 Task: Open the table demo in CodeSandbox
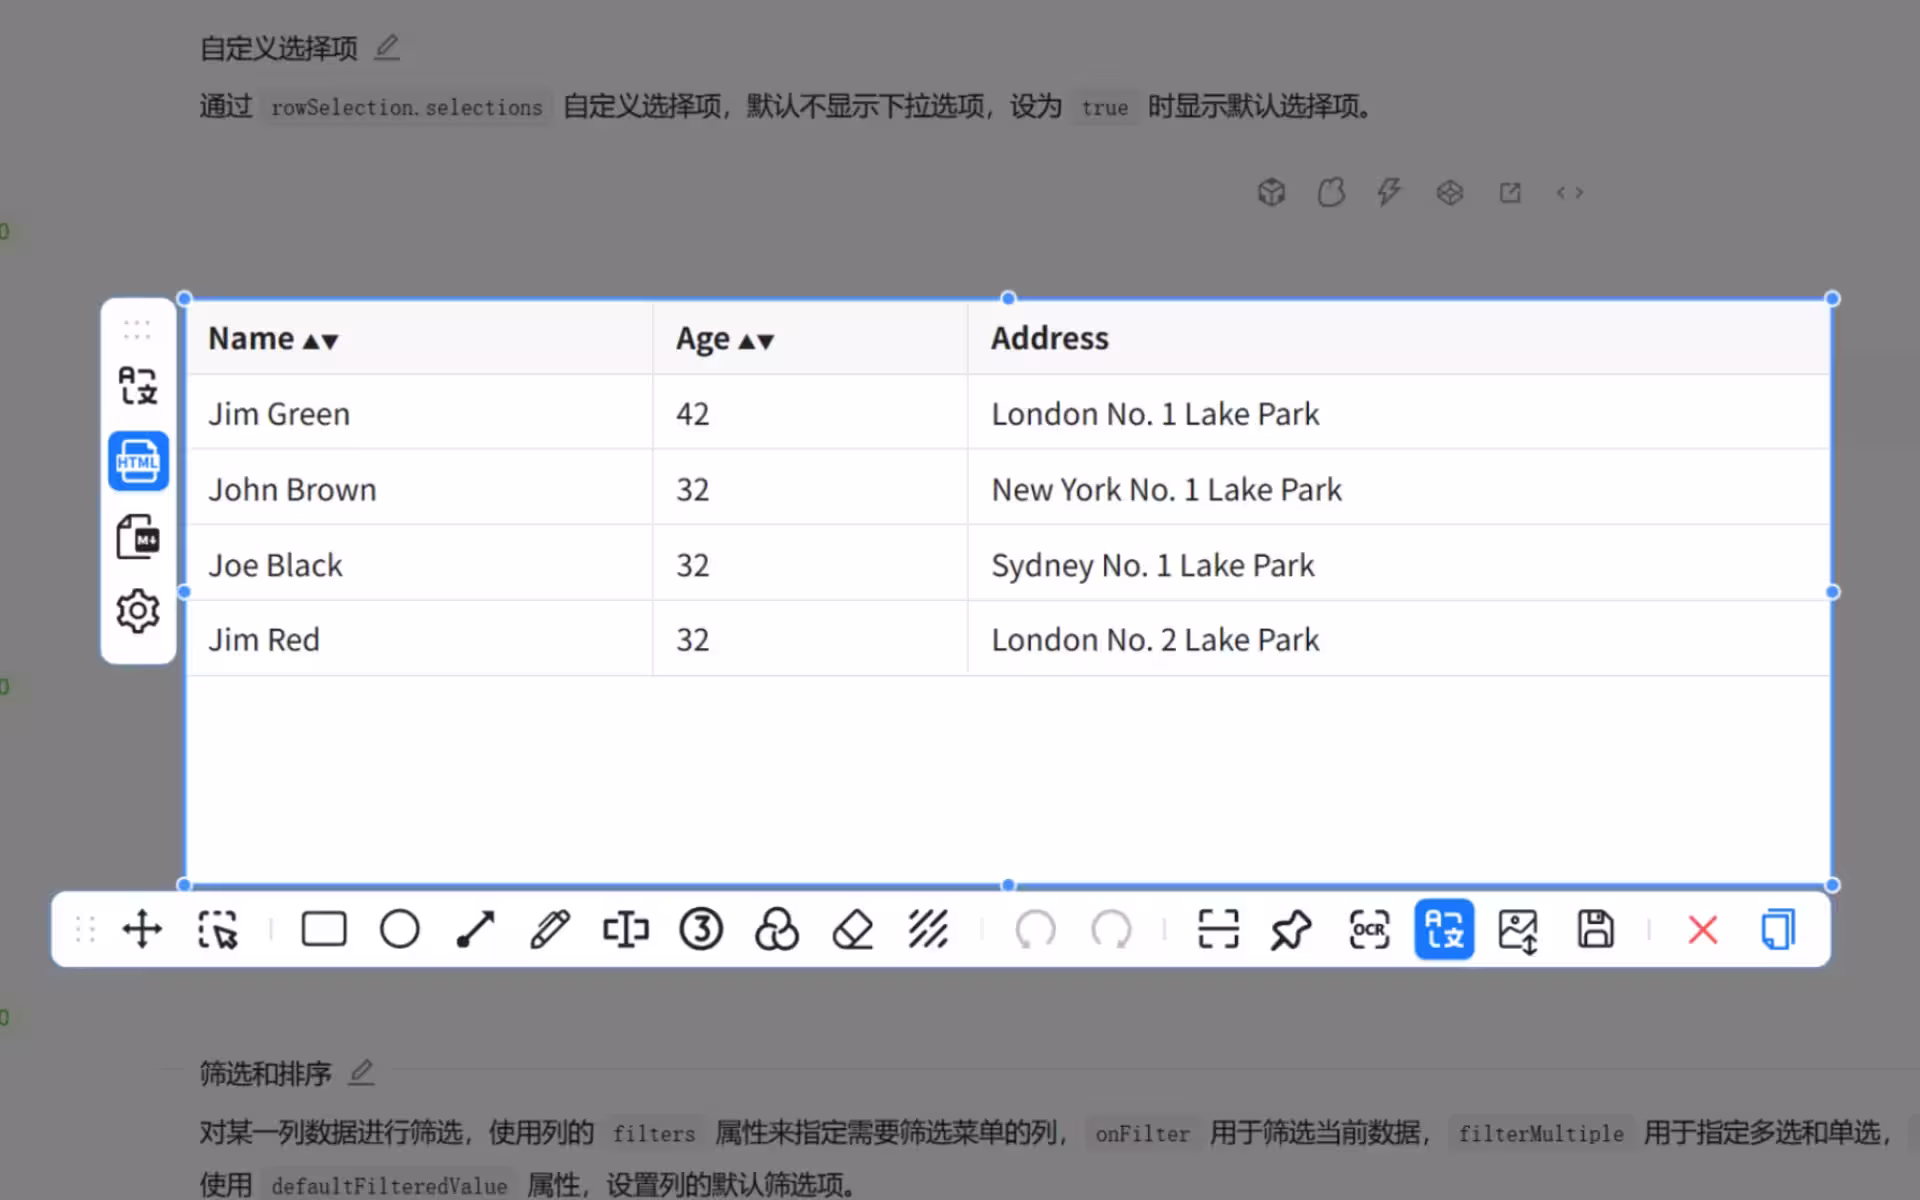click(x=1271, y=192)
